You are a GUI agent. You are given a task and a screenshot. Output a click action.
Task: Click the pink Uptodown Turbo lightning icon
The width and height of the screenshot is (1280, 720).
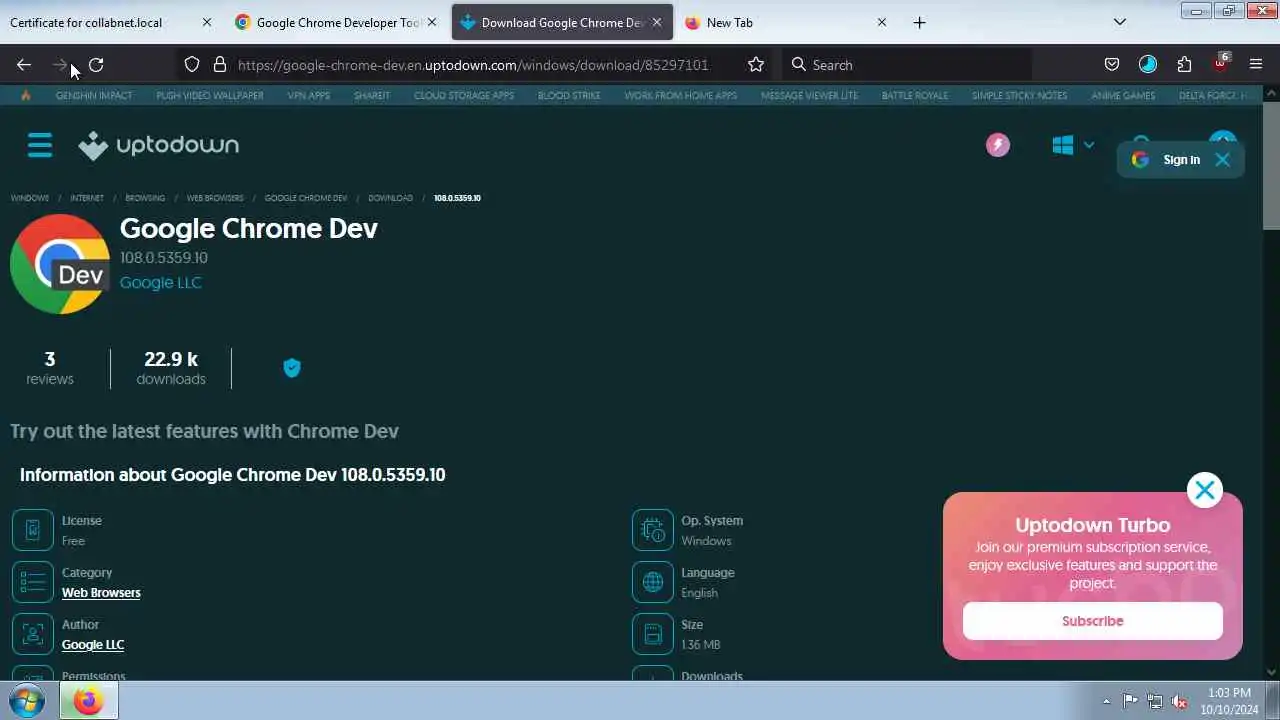pos(998,145)
